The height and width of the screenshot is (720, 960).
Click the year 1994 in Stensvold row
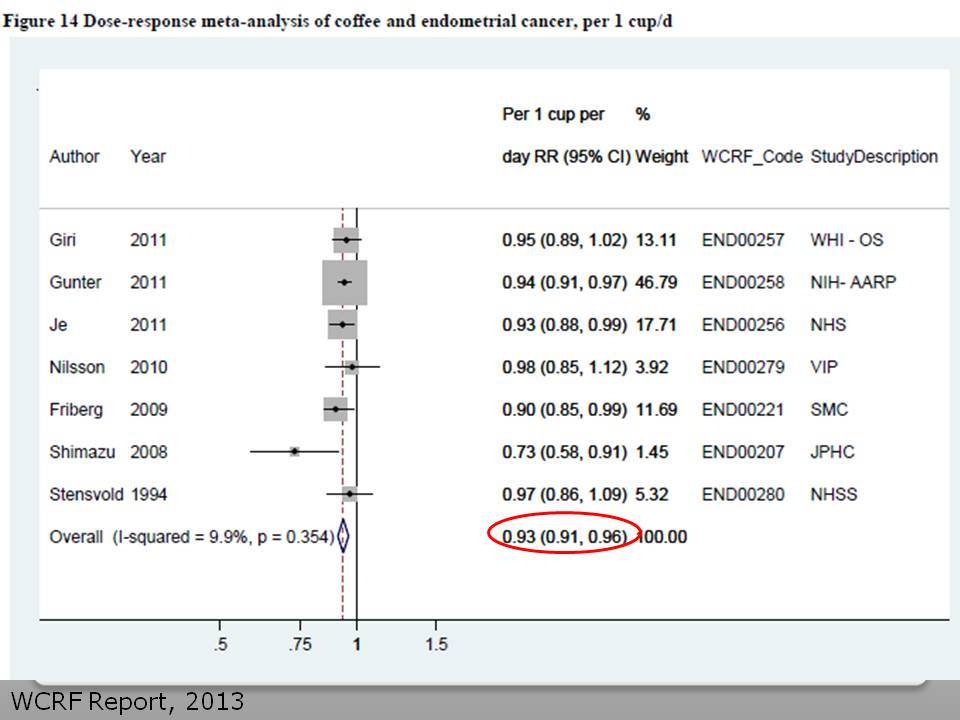click(148, 494)
